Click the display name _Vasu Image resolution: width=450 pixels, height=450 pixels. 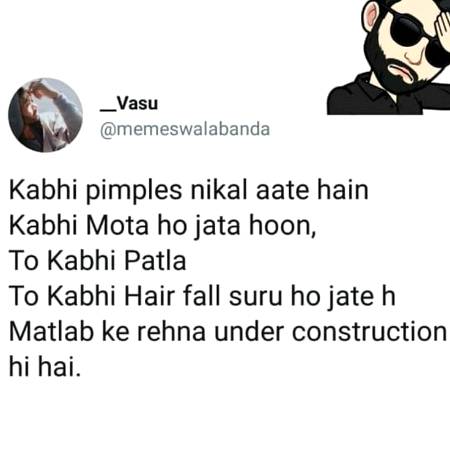coord(129,103)
